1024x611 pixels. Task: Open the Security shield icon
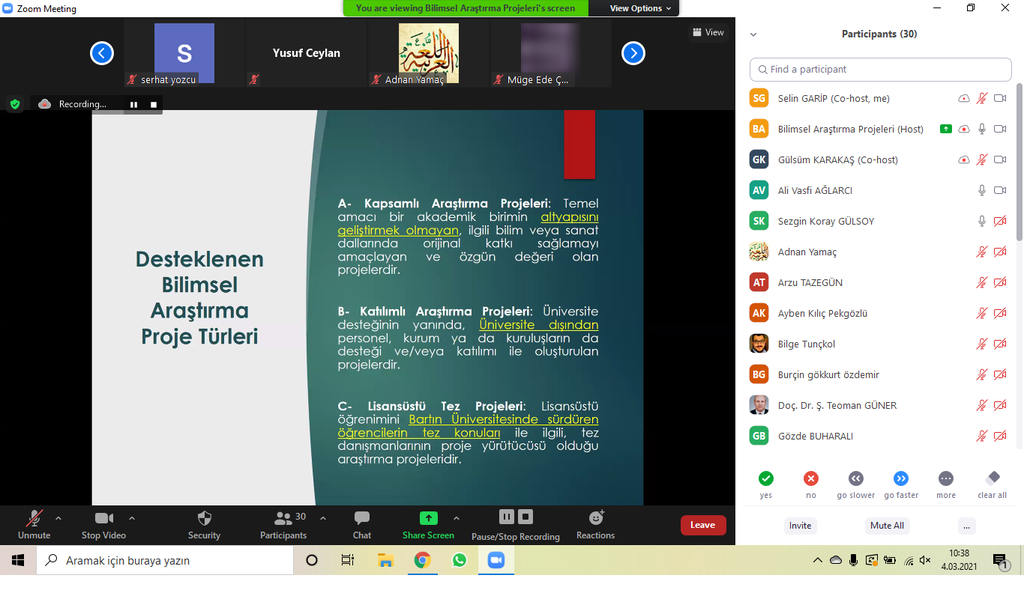point(204,518)
